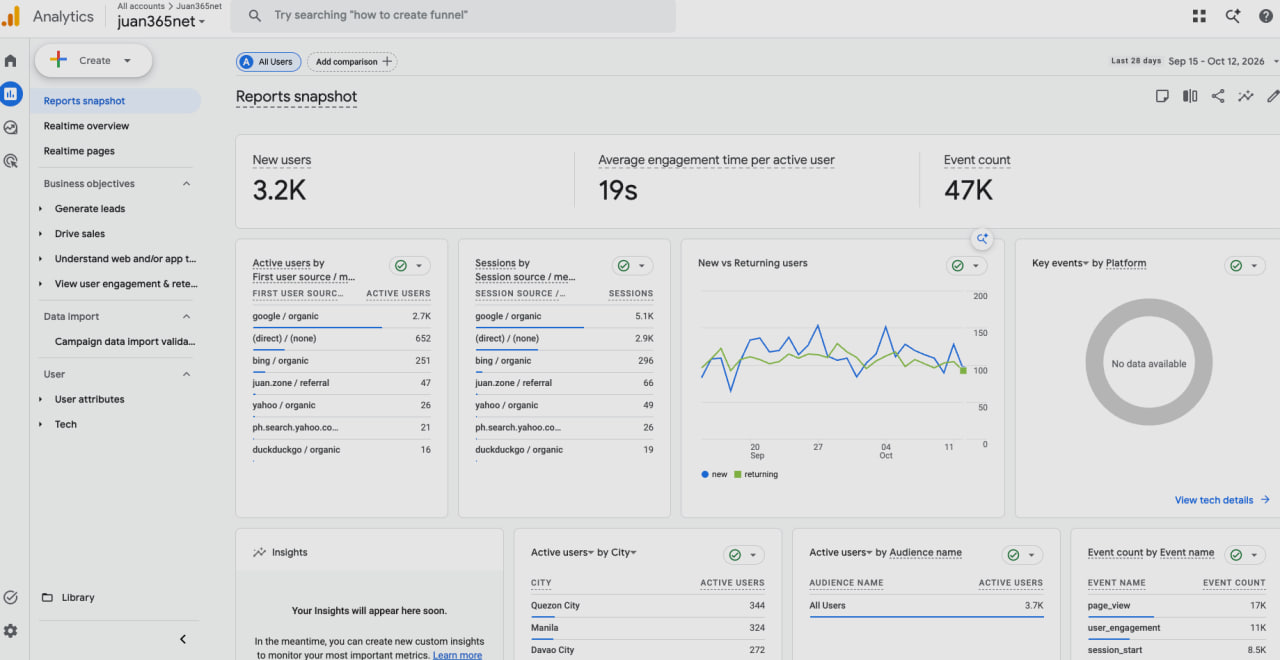Follow the View tech details link
Screen dimensions: 1280x660
pyautogui.click(x=1222, y=500)
